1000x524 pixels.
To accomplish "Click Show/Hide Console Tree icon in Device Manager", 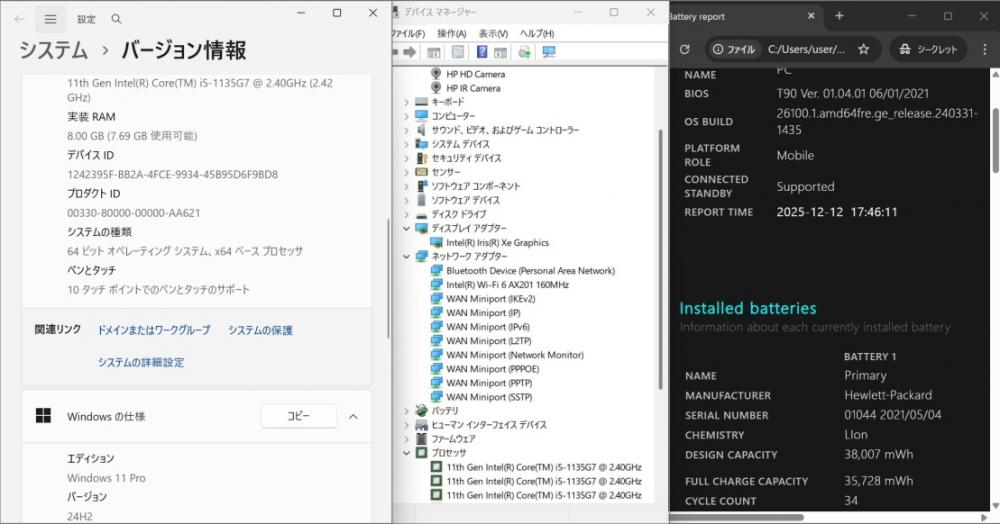I will (x=434, y=52).
